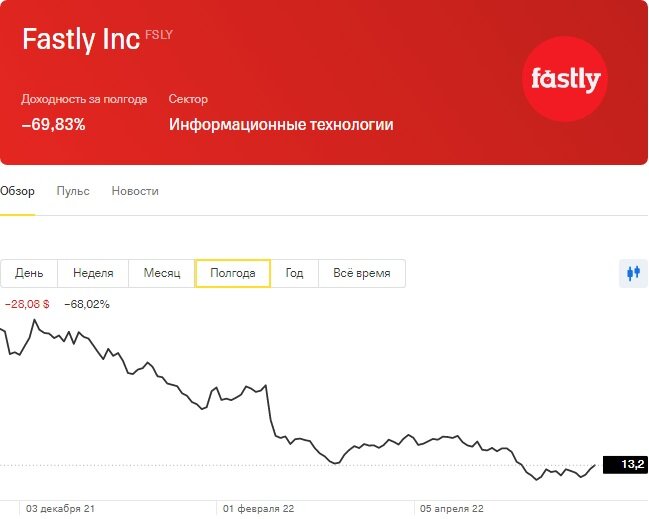Viewport: 649px width, 519px height.
Task: Click the 13,2 current price label
Action: pyautogui.click(x=625, y=464)
